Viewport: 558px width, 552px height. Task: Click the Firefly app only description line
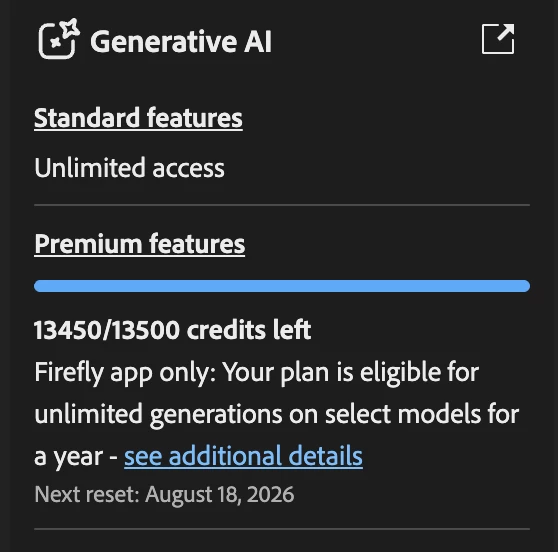(x=257, y=373)
